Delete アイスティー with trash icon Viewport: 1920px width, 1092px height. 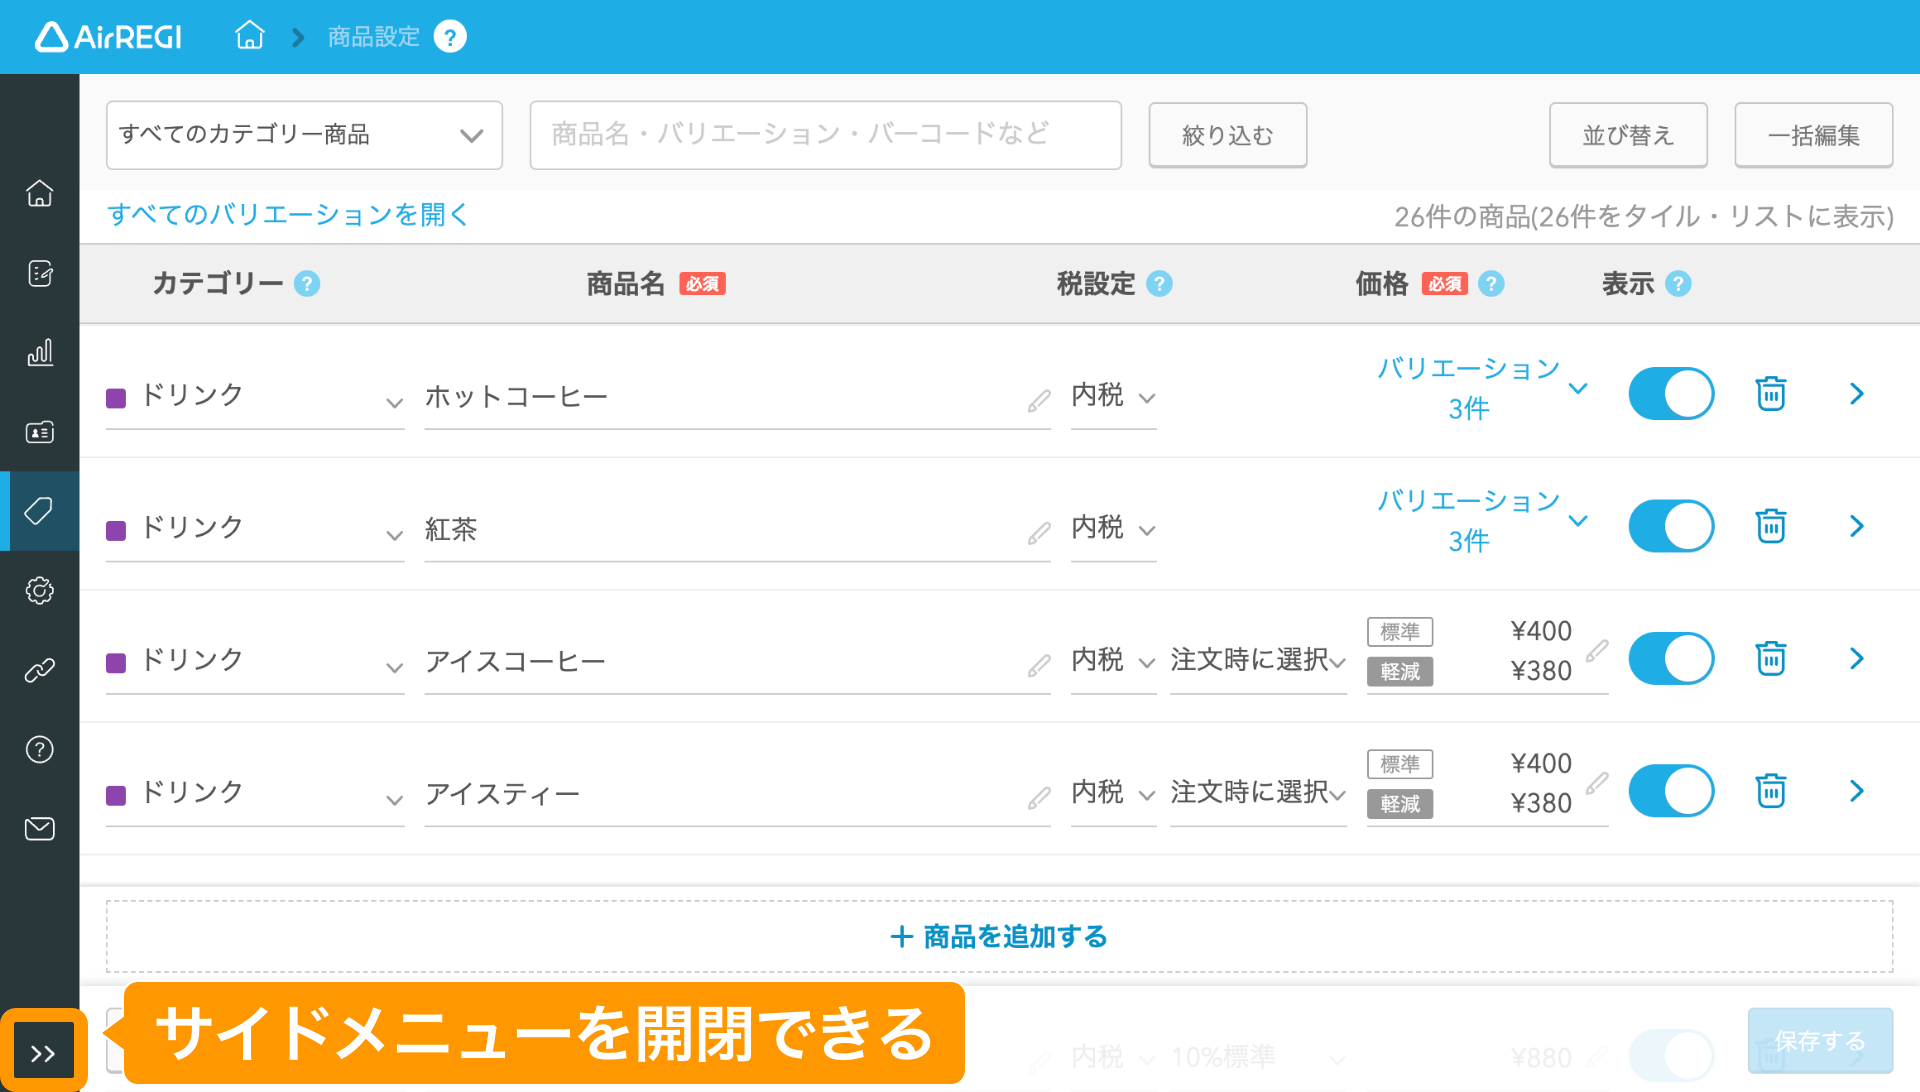(1771, 791)
